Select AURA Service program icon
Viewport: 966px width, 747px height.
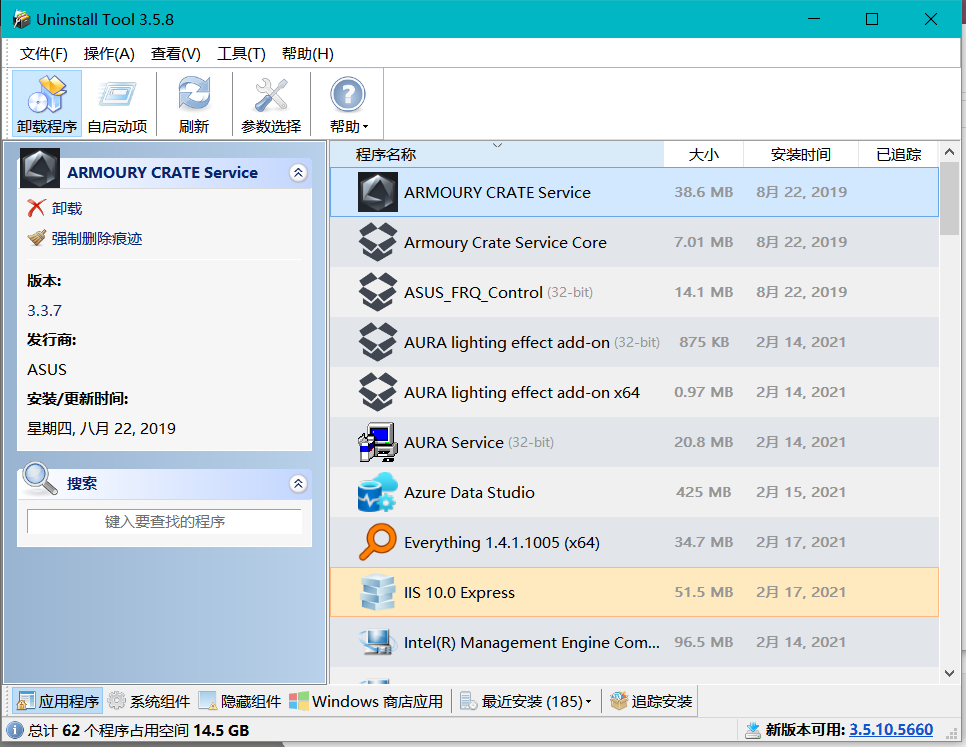tap(378, 442)
